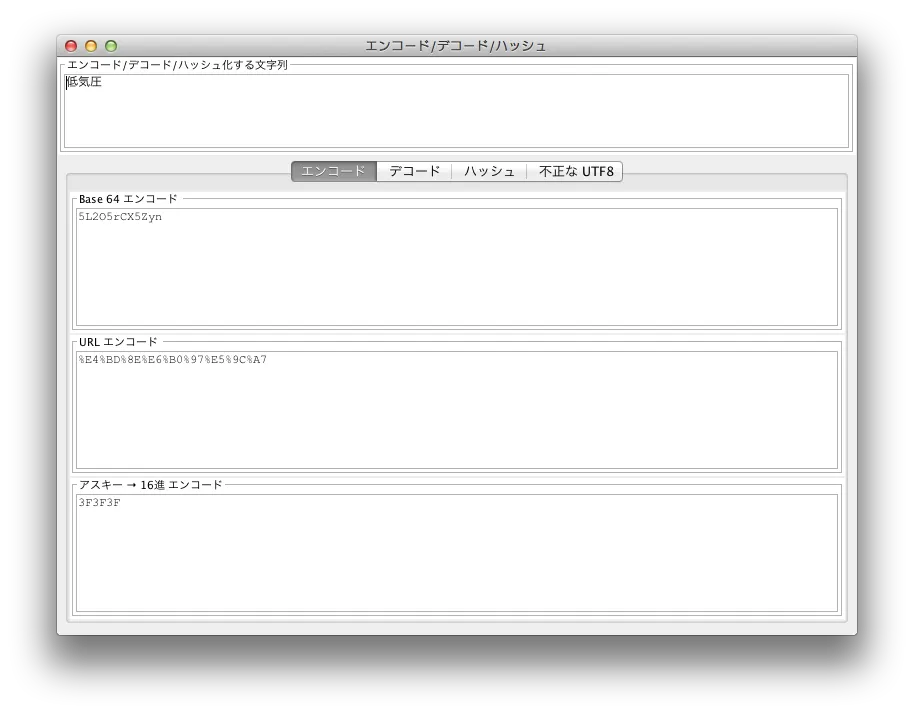Go to the 不正な UTF8 tab
The height and width of the screenshot is (714, 914).
(x=576, y=171)
